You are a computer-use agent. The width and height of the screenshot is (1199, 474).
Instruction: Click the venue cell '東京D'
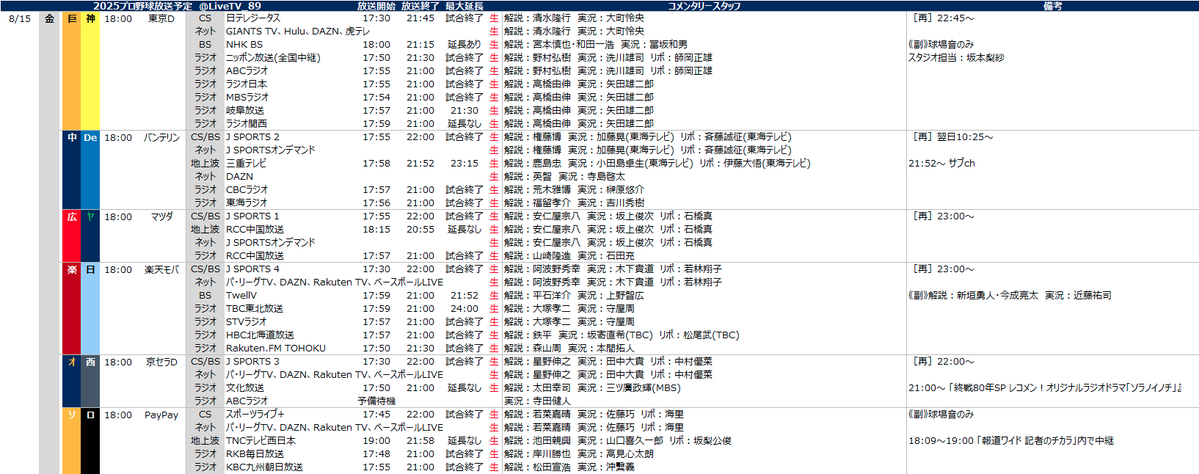pyautogui.click(x=161, y=18)
